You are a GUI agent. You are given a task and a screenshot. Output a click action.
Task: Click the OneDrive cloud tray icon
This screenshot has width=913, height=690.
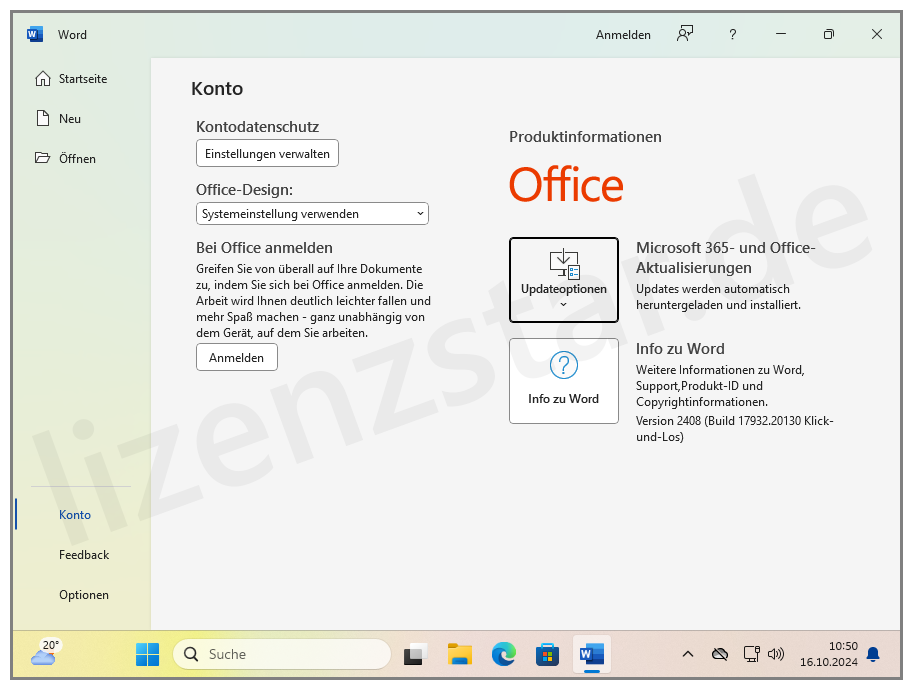720,654
